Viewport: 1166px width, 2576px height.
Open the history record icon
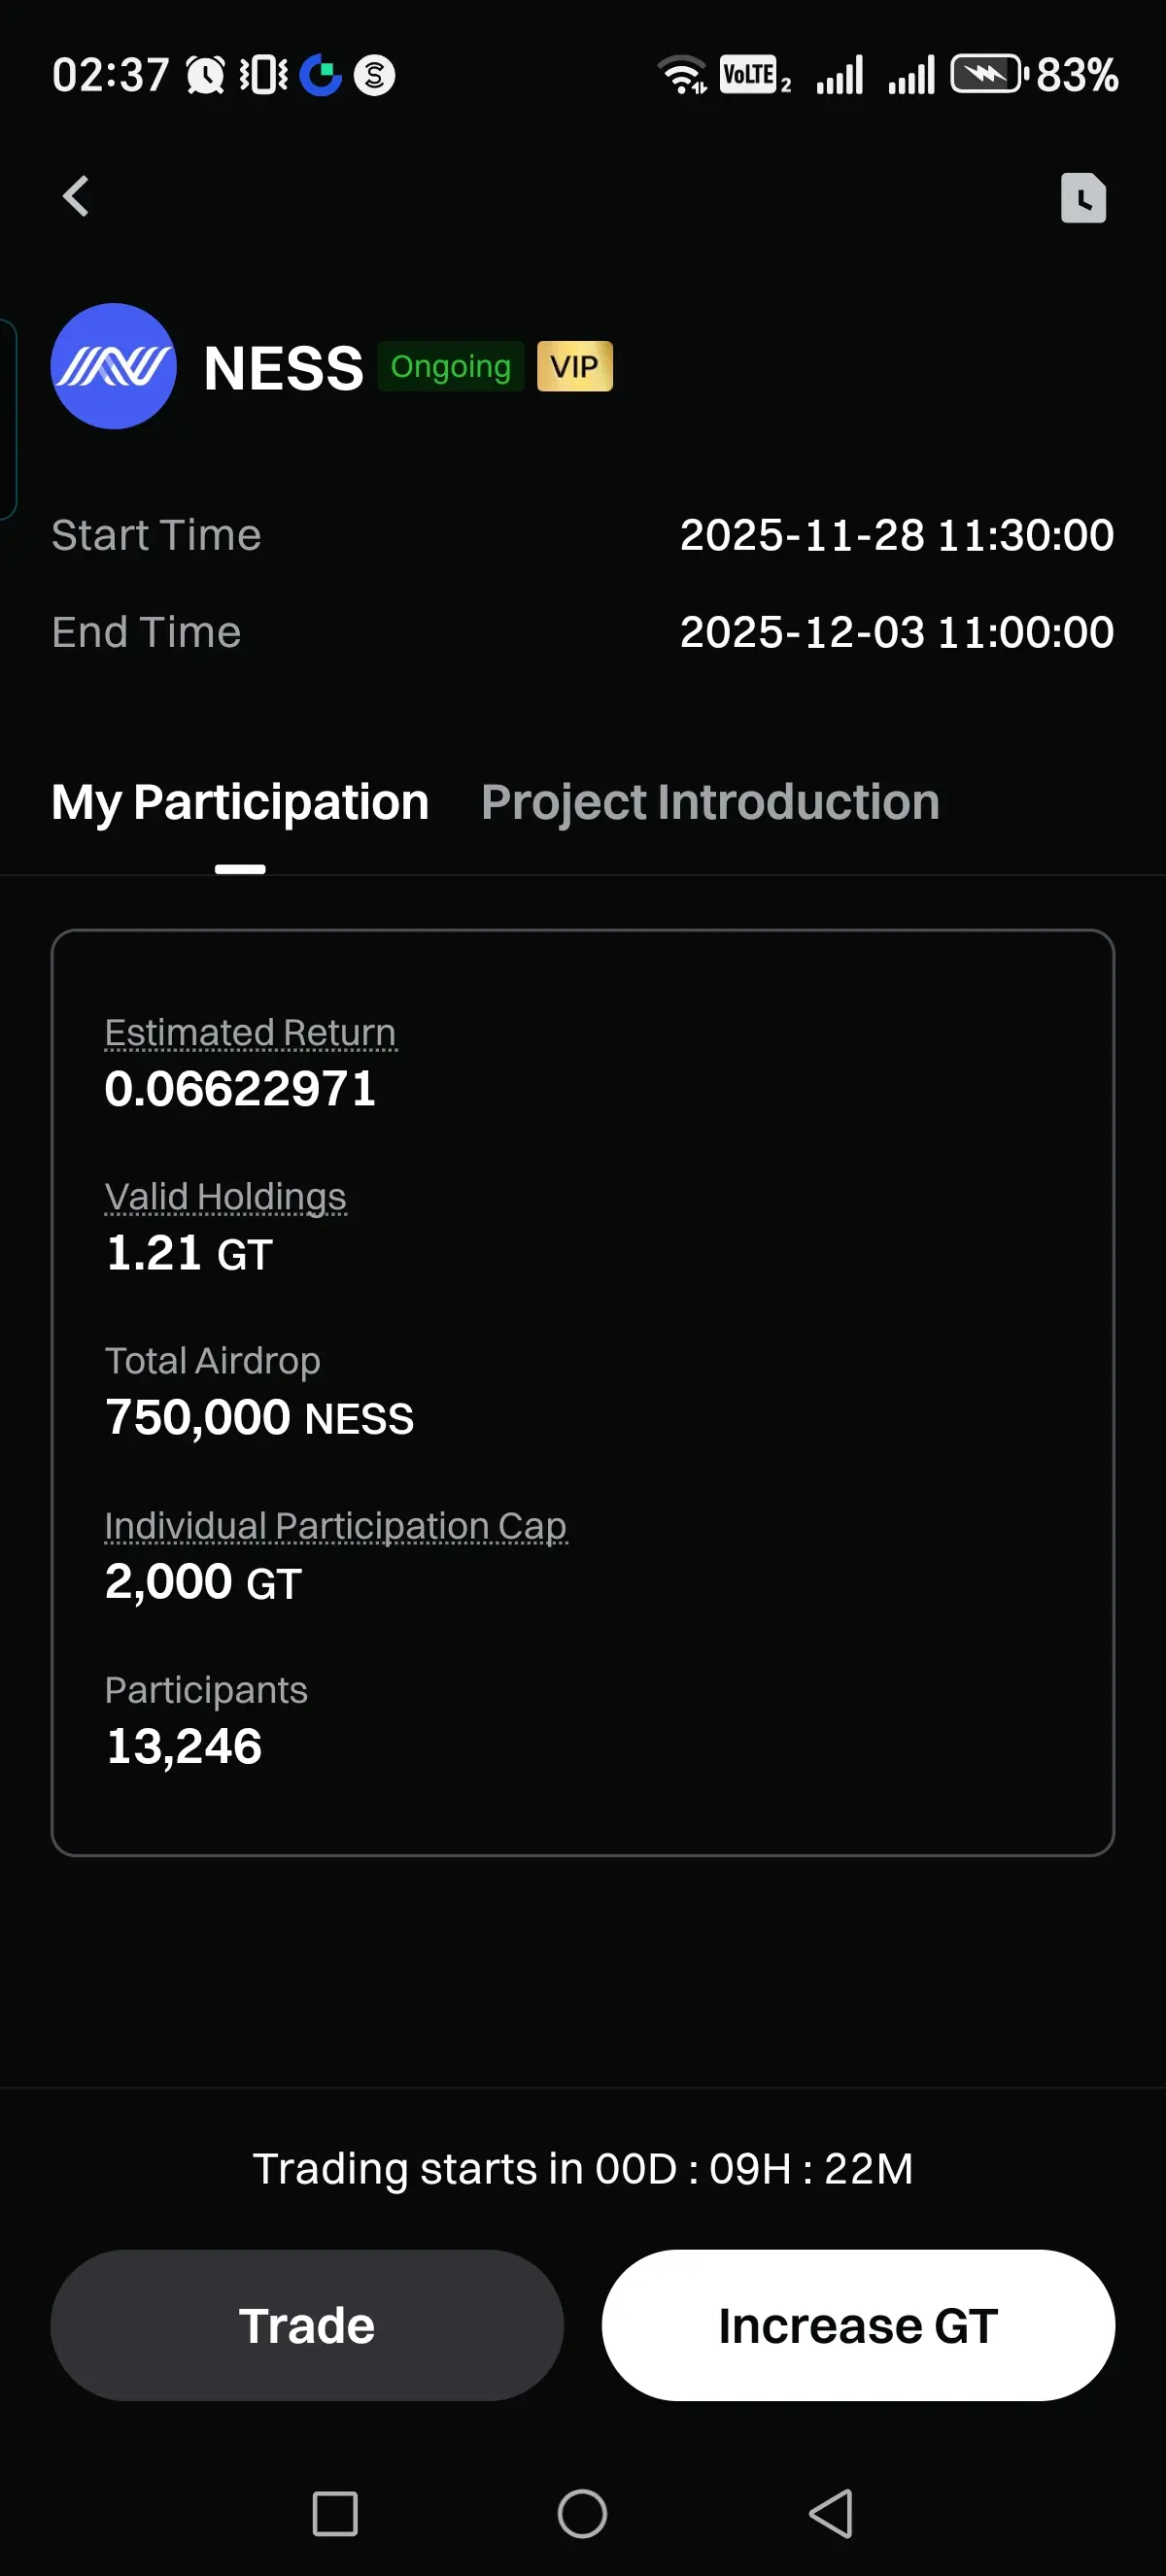(1083, 197)
